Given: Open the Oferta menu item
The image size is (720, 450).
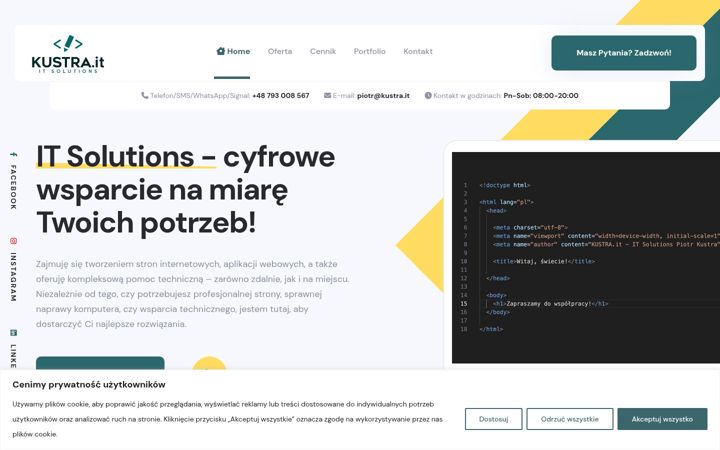Looking at the screenshot, I should pos(280,51).
